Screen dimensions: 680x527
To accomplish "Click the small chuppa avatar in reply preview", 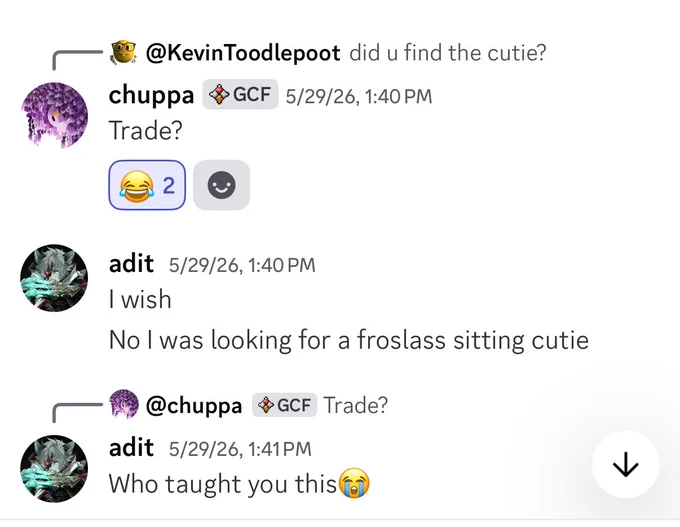I will coord(124,404).
